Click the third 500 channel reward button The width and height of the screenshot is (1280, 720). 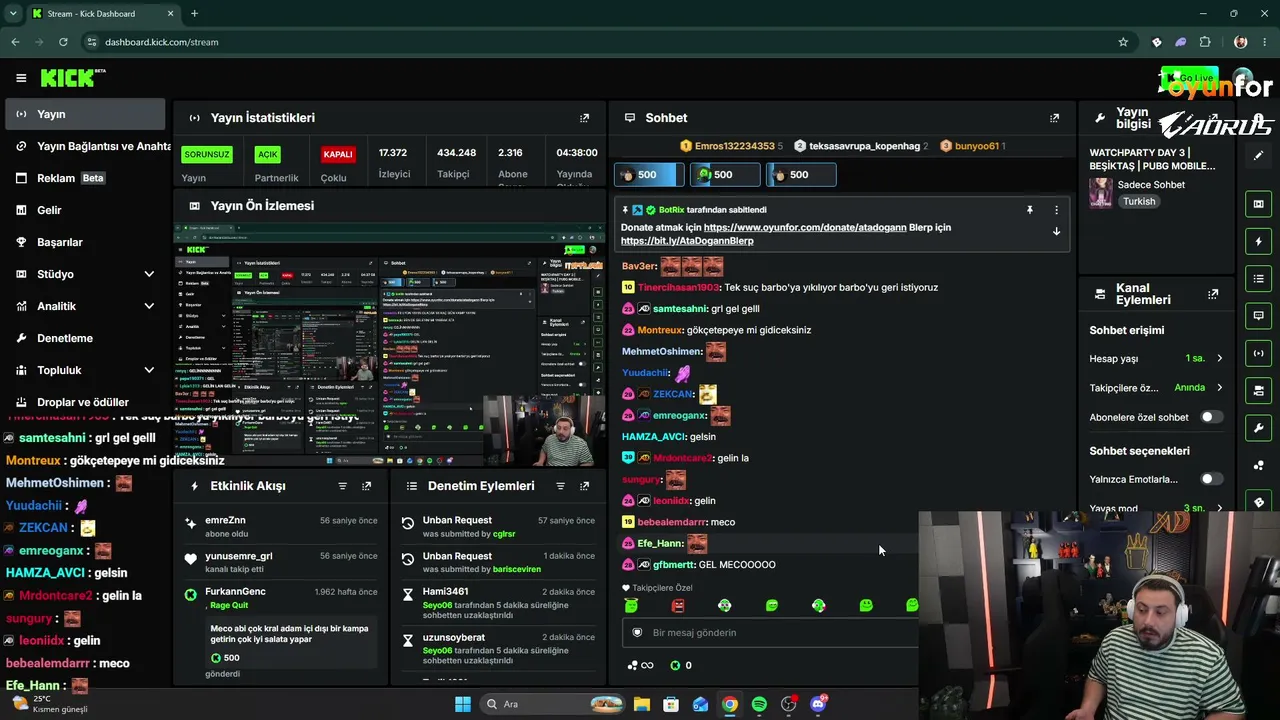click(800, 175)
